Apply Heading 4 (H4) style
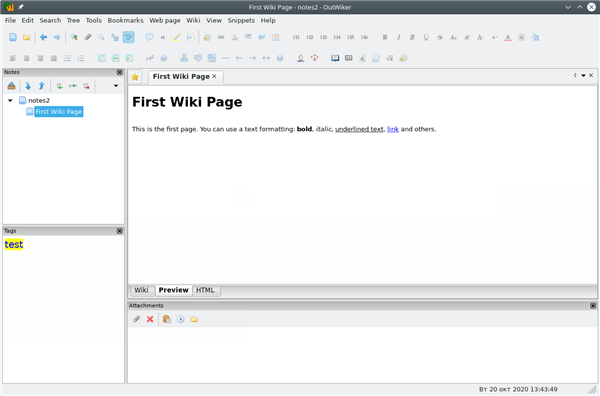This screenshot has width=600, height=396. pyautogui.click(x=337, y=37)
